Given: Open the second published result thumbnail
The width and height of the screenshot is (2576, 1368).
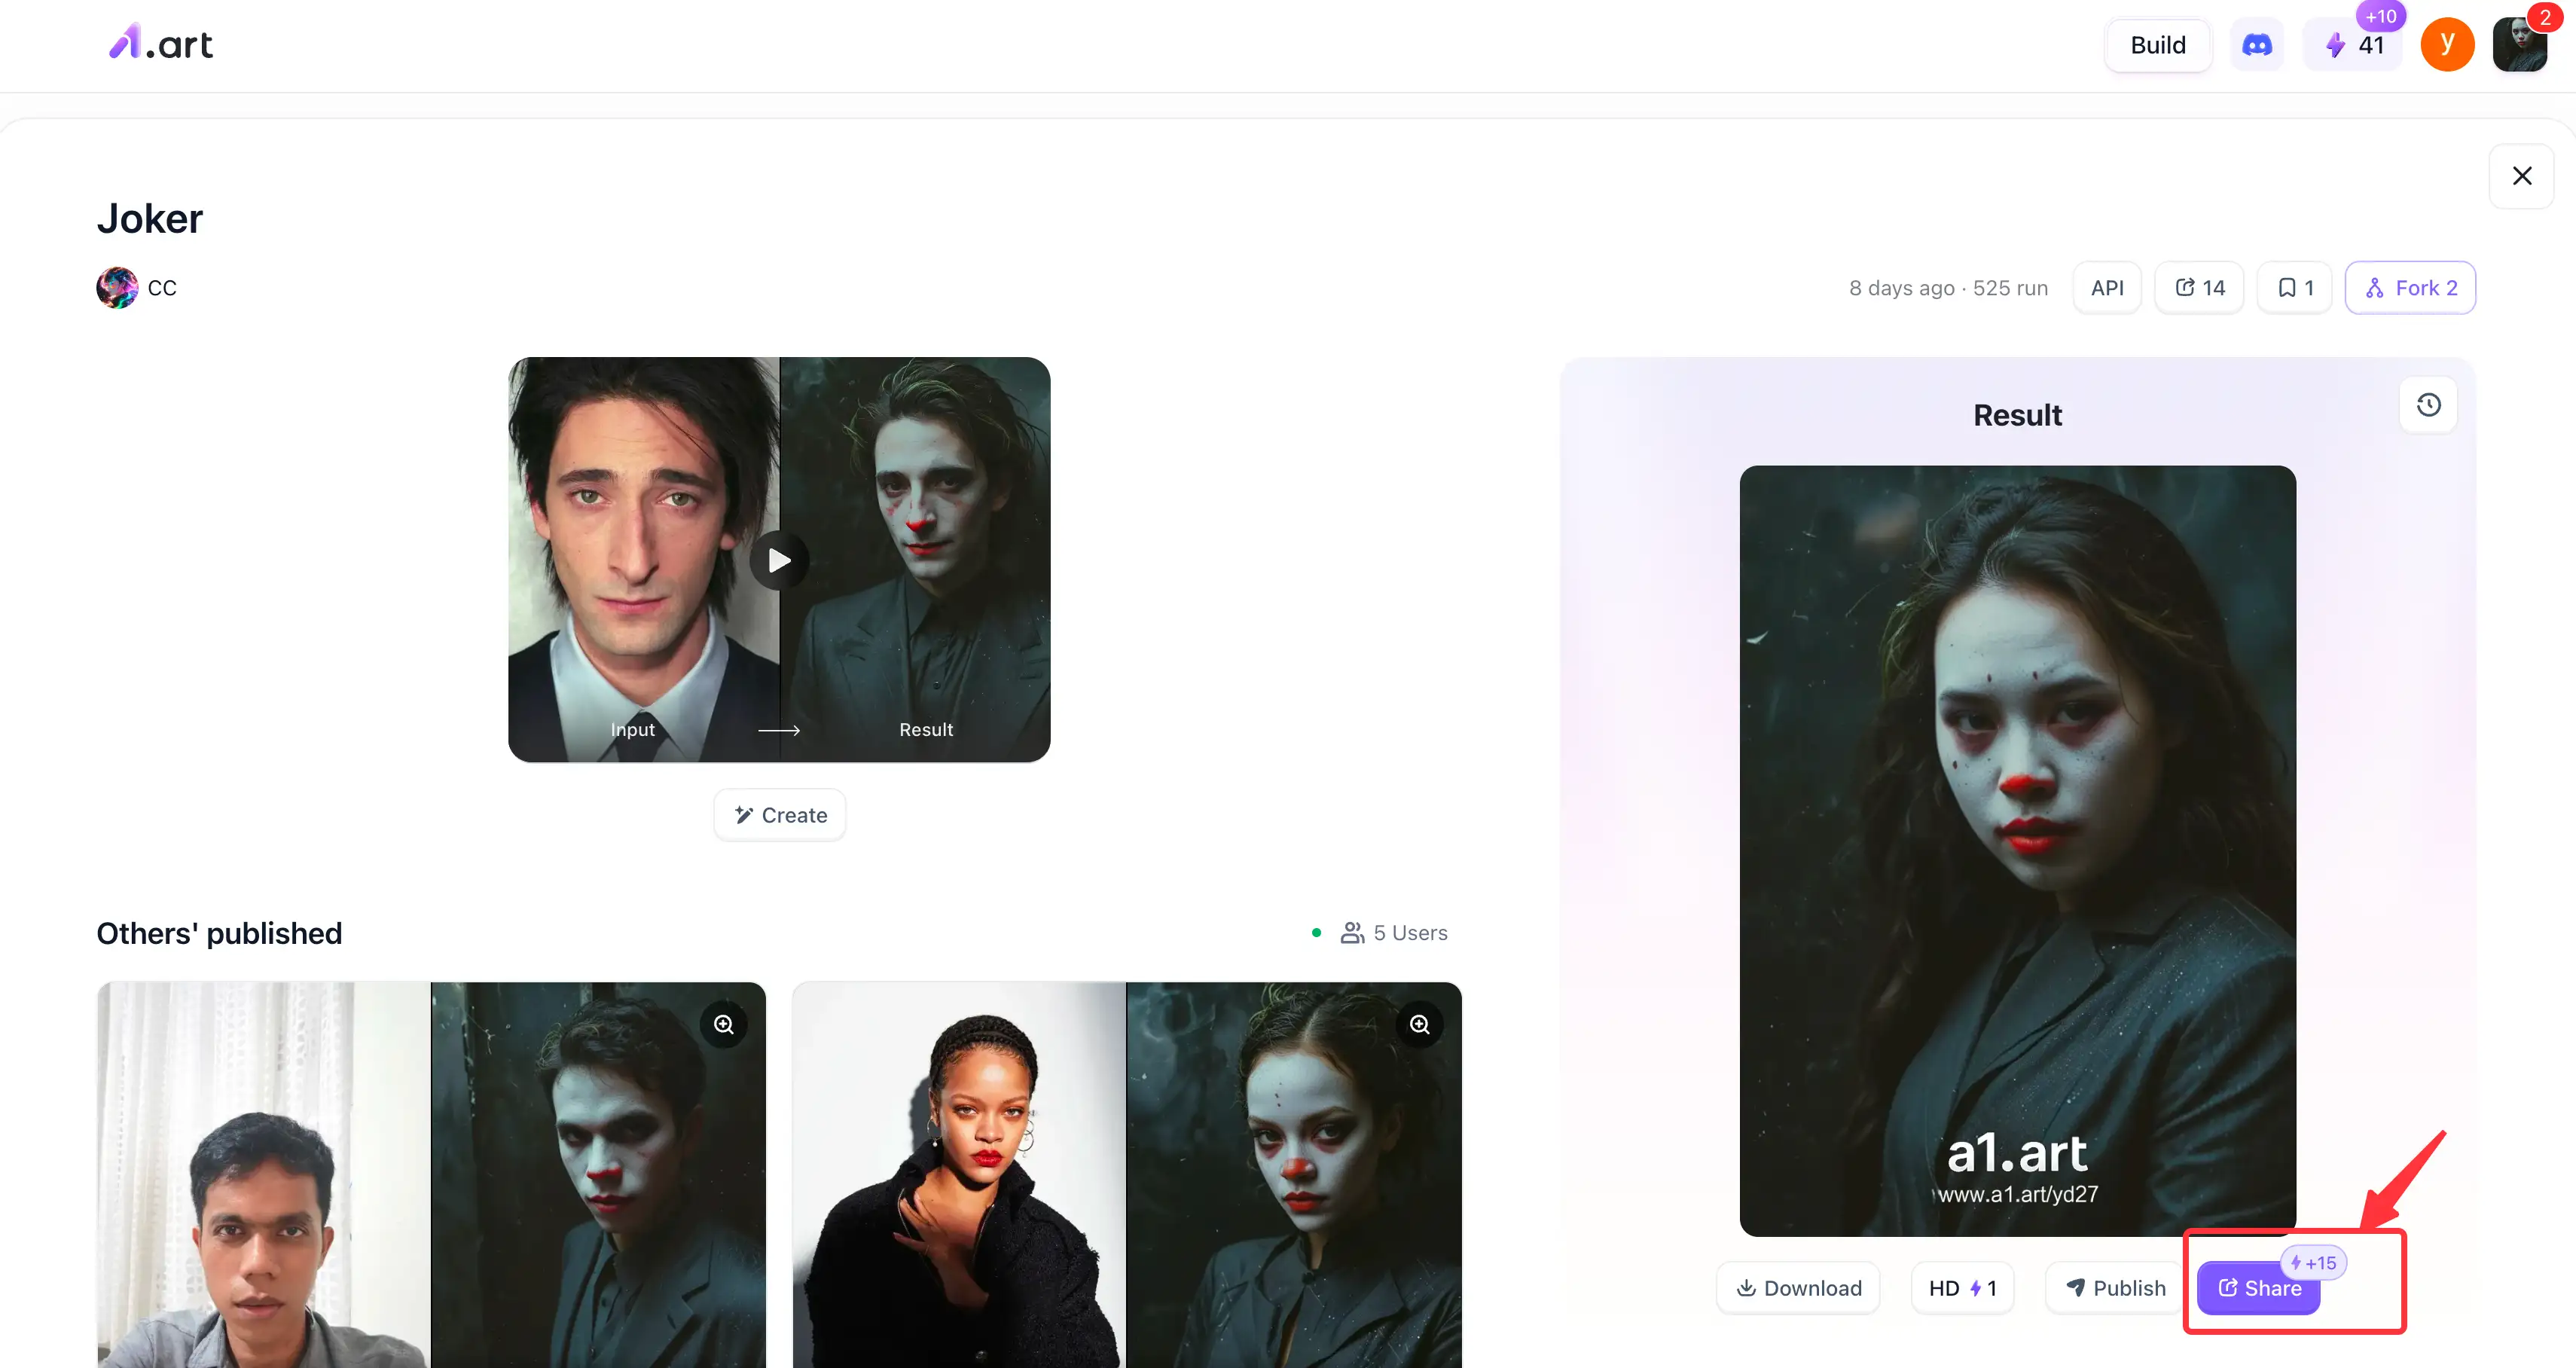Looking at the screenshot, I should pyautogui.click(x=1127, y=1175).
